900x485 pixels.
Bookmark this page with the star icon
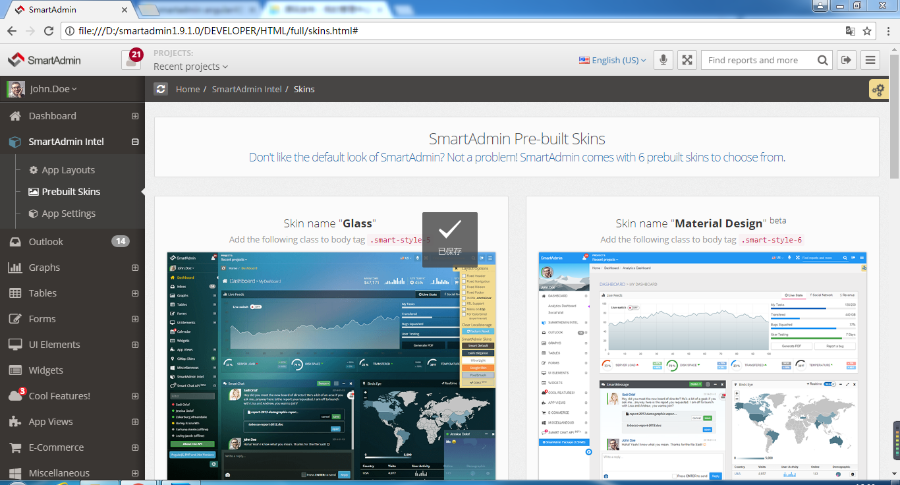pos(867,31)
